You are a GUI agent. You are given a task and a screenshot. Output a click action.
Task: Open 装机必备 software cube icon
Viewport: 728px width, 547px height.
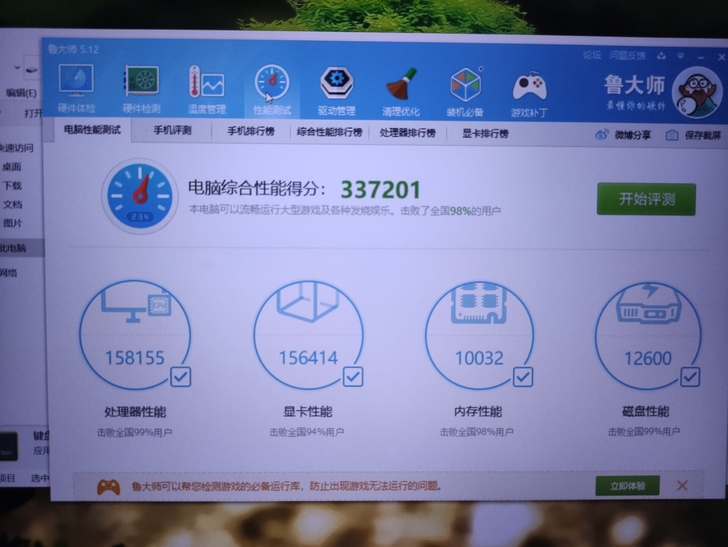(465, 92)
